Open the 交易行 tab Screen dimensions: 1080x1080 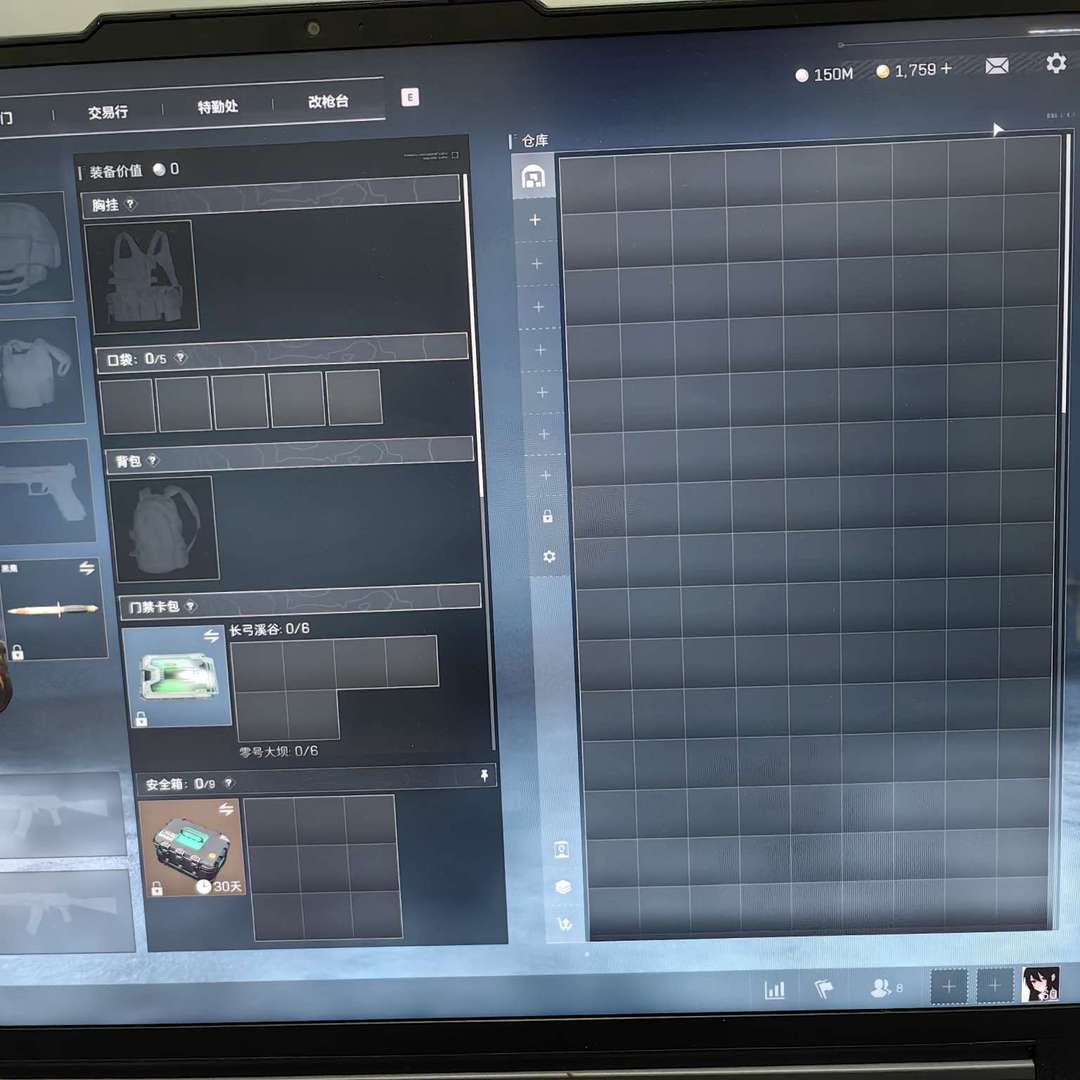(107, 112)
